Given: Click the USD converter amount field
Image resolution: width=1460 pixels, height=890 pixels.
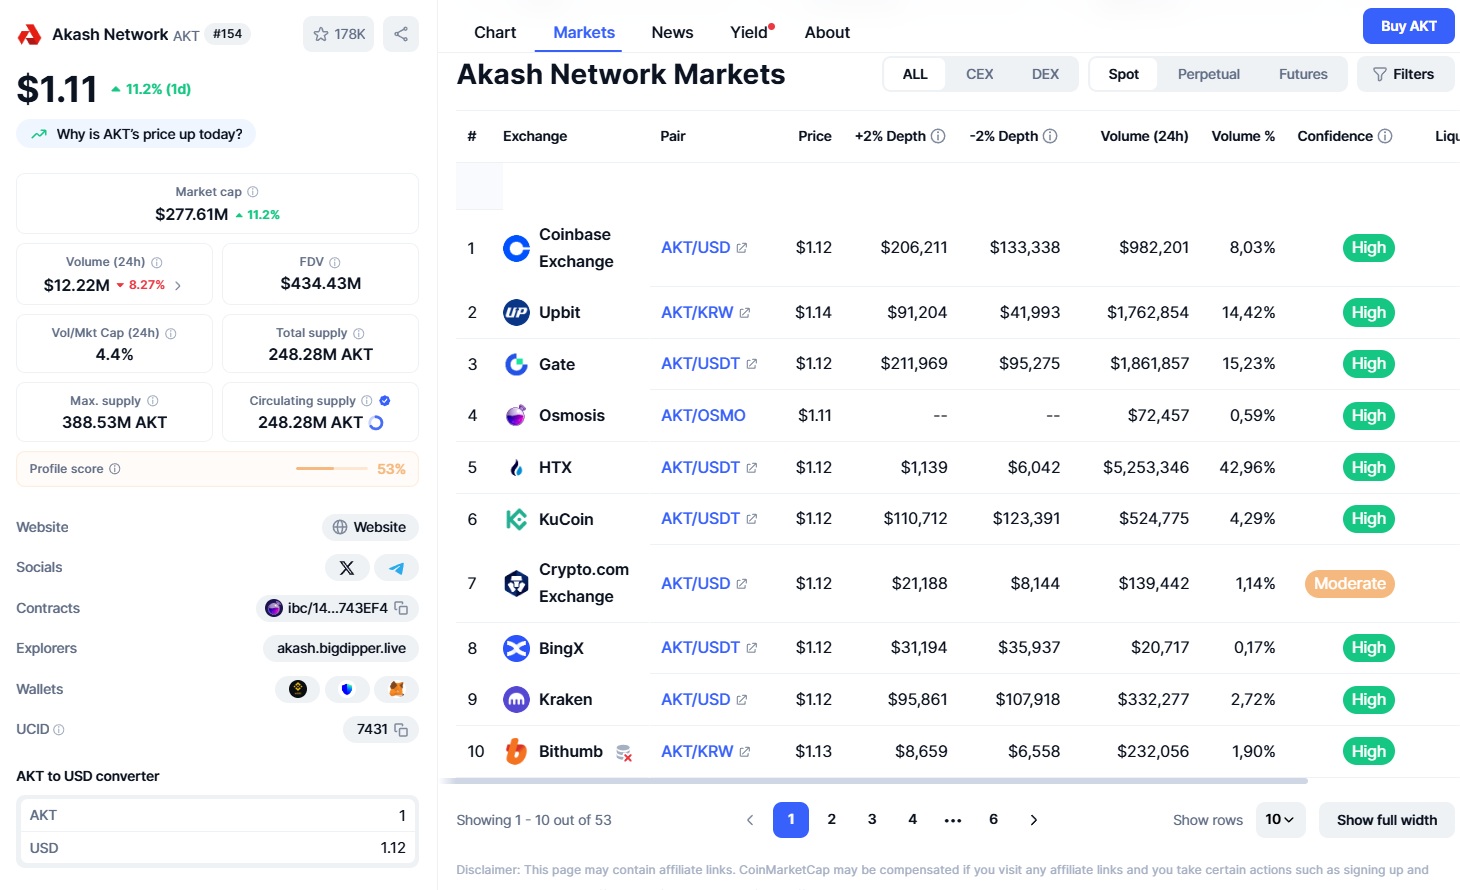Looking at the screenshot, I should pos(217,848).
